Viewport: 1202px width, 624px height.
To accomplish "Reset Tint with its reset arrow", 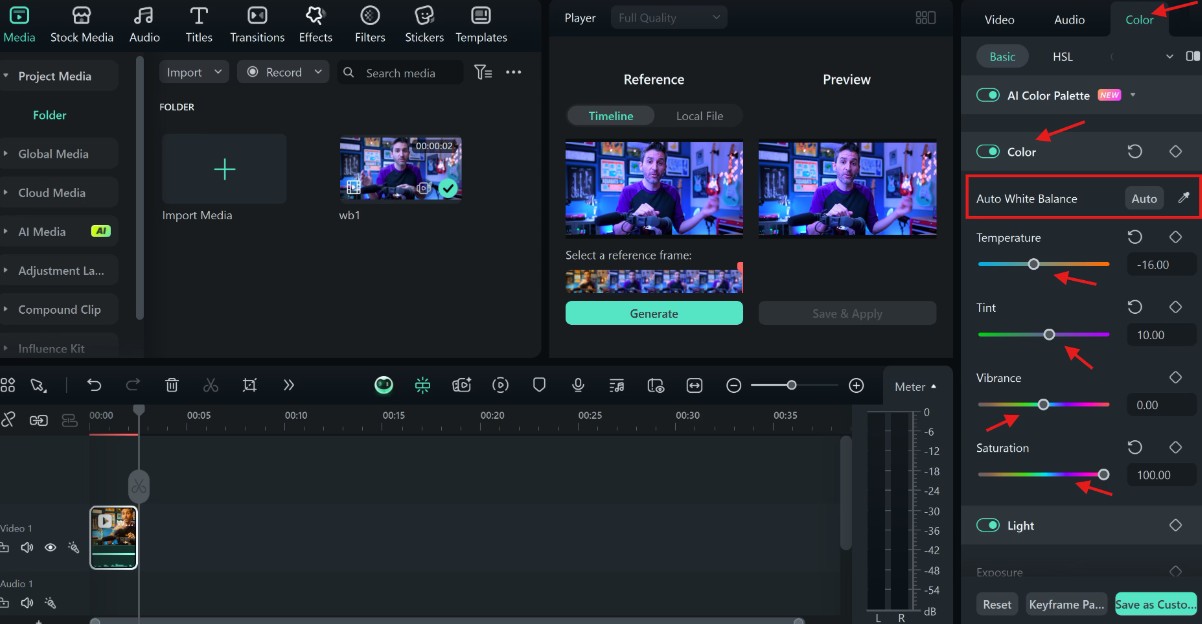I will pyautogui.click(x=1135, y=307).
